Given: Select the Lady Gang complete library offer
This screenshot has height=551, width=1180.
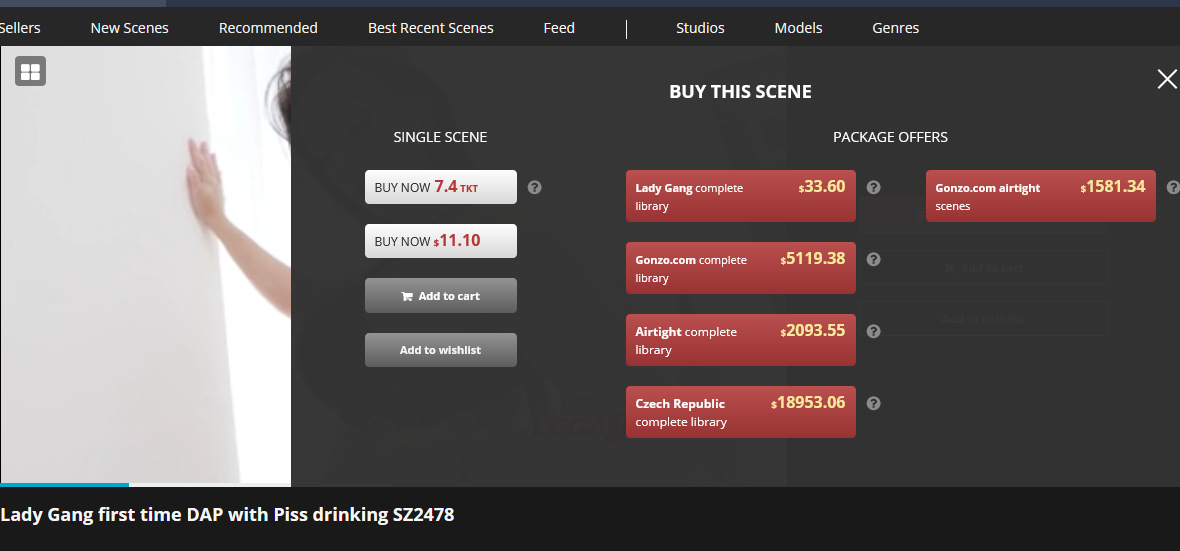Looking at the screenshot, I should pos(740,196).
